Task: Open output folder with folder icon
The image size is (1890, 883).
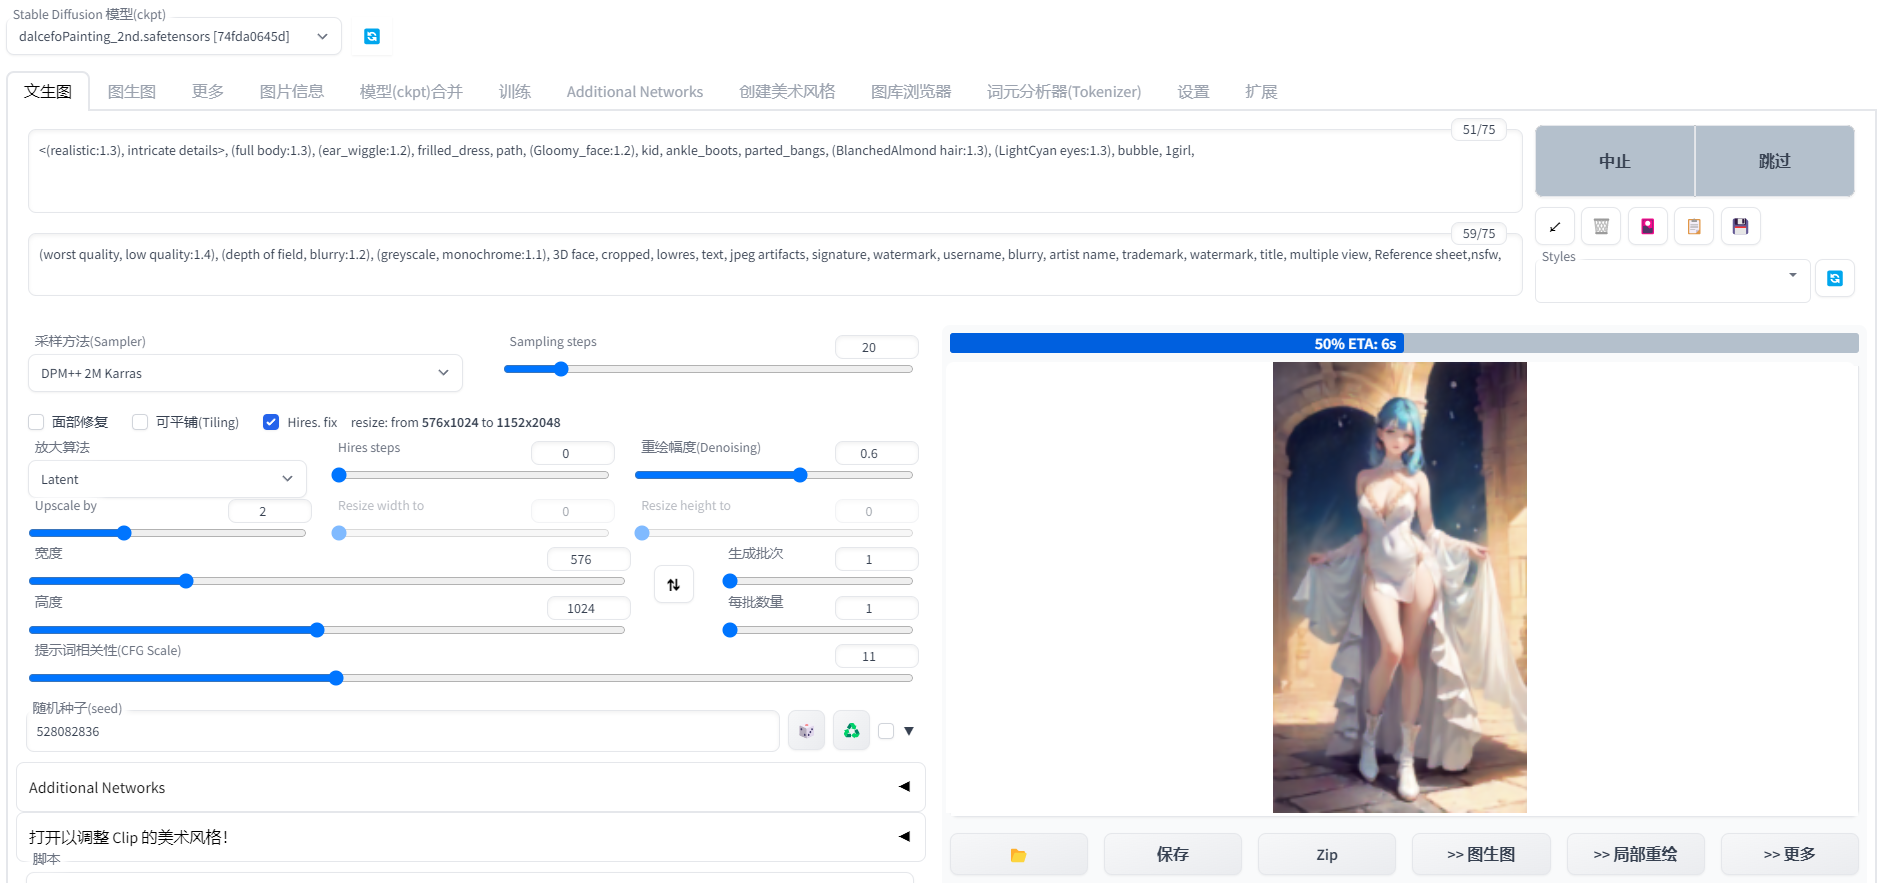Action: [1018, 855]
